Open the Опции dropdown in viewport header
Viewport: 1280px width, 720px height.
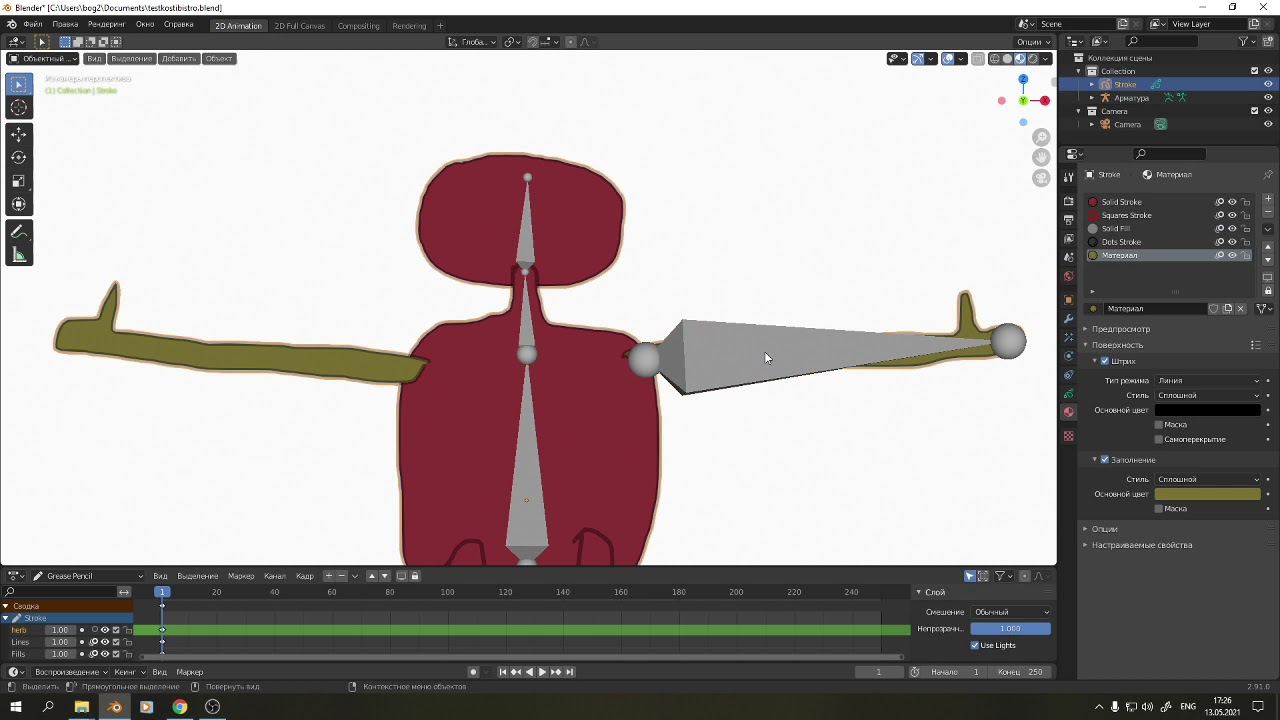(x=1033, y=42)
